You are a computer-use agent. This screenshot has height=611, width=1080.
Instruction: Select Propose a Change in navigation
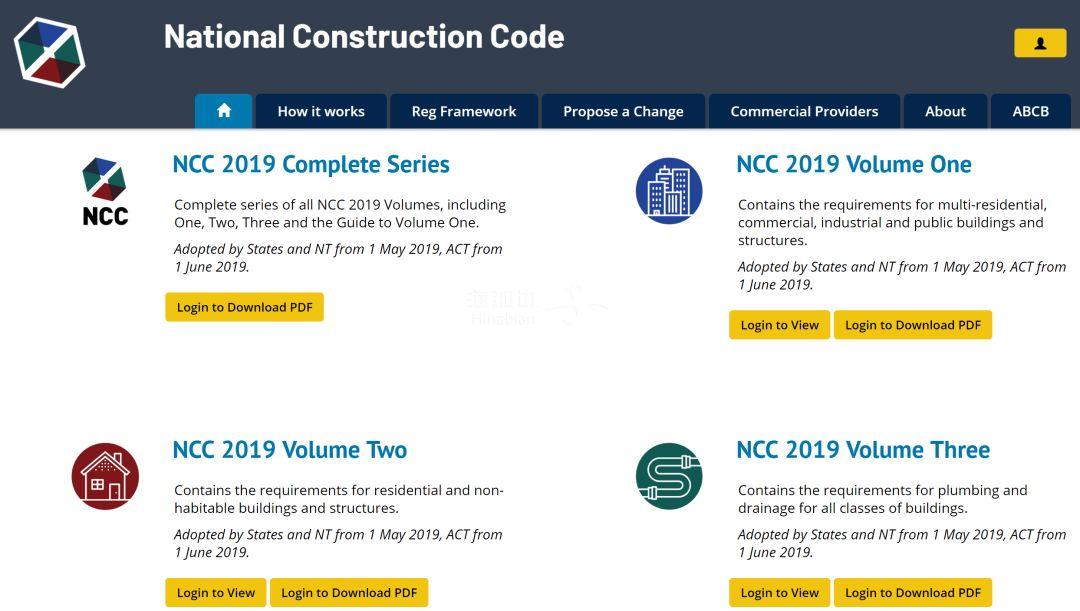pyautogui.click(x=623, y=111)
